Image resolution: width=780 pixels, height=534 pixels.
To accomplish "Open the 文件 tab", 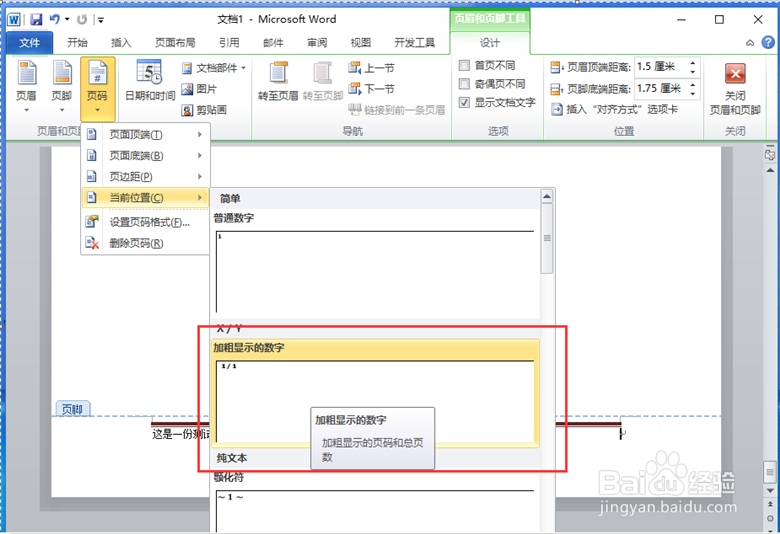I will [29, 43].
